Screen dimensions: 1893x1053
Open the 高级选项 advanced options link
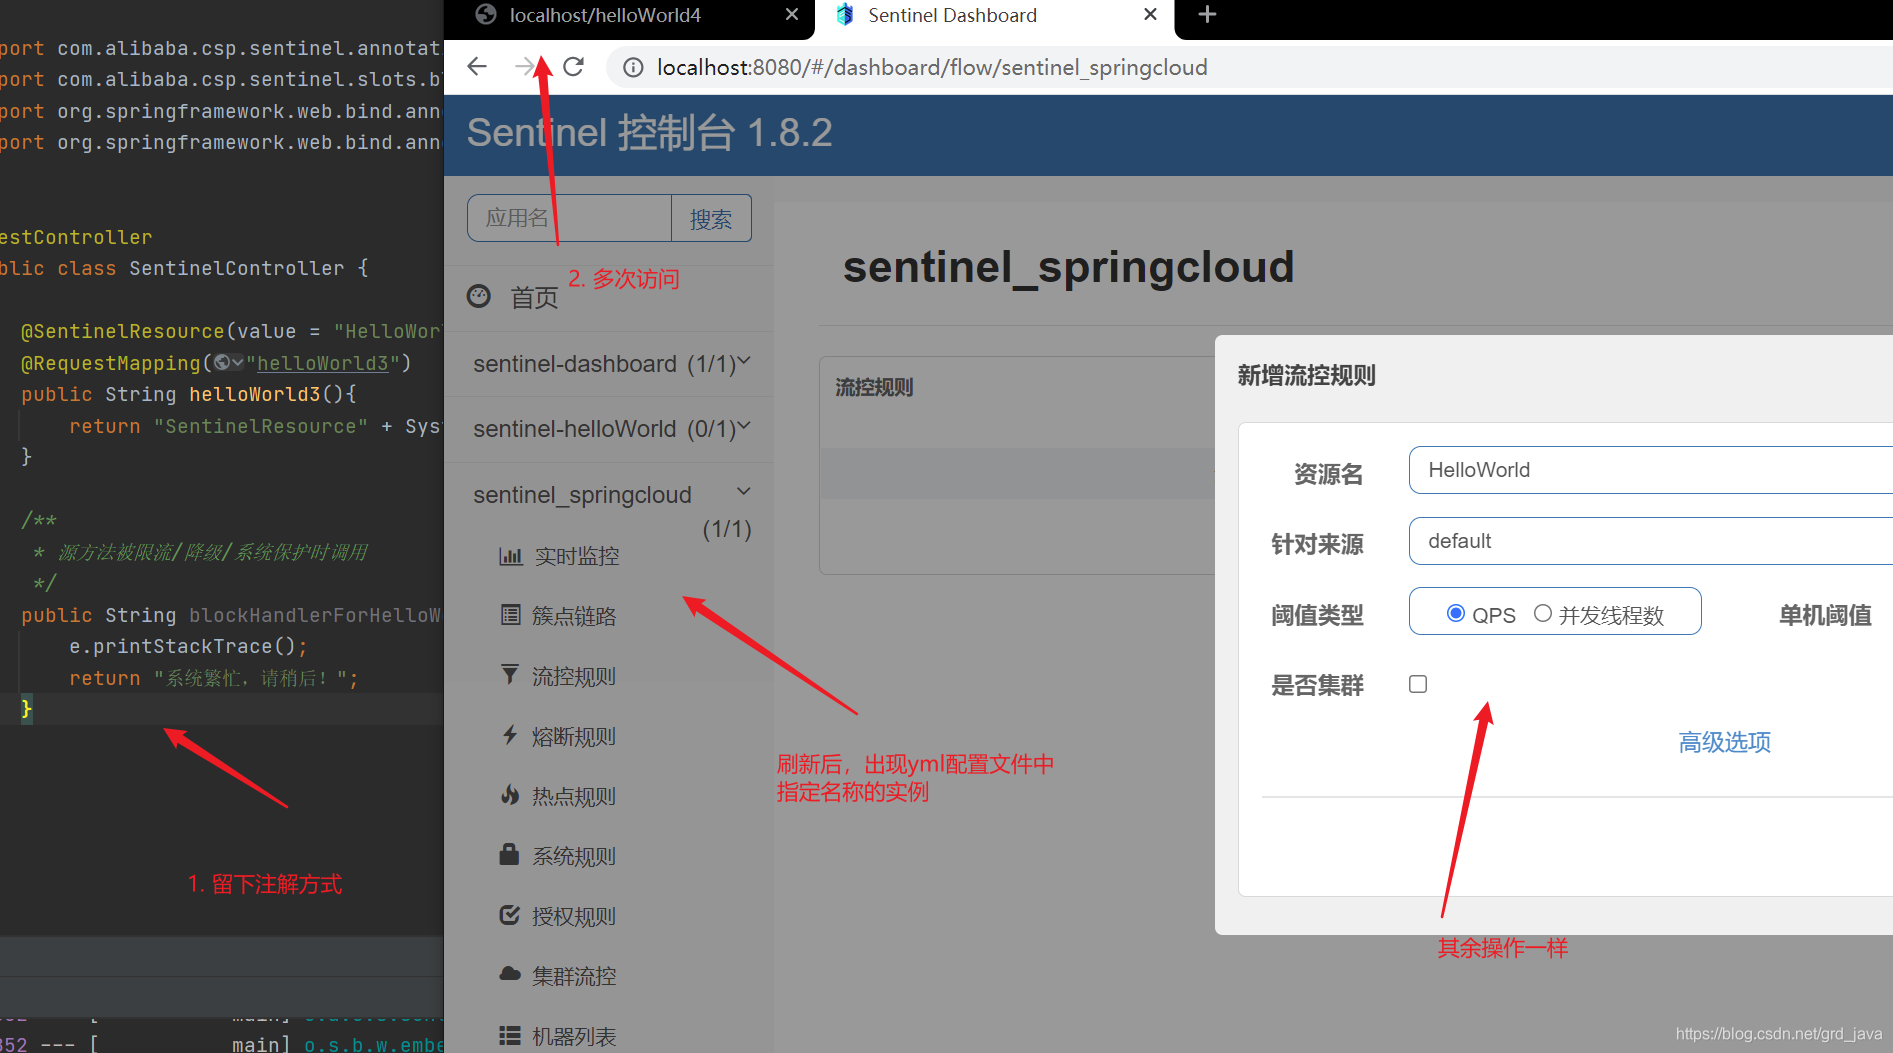(1724, 742)
